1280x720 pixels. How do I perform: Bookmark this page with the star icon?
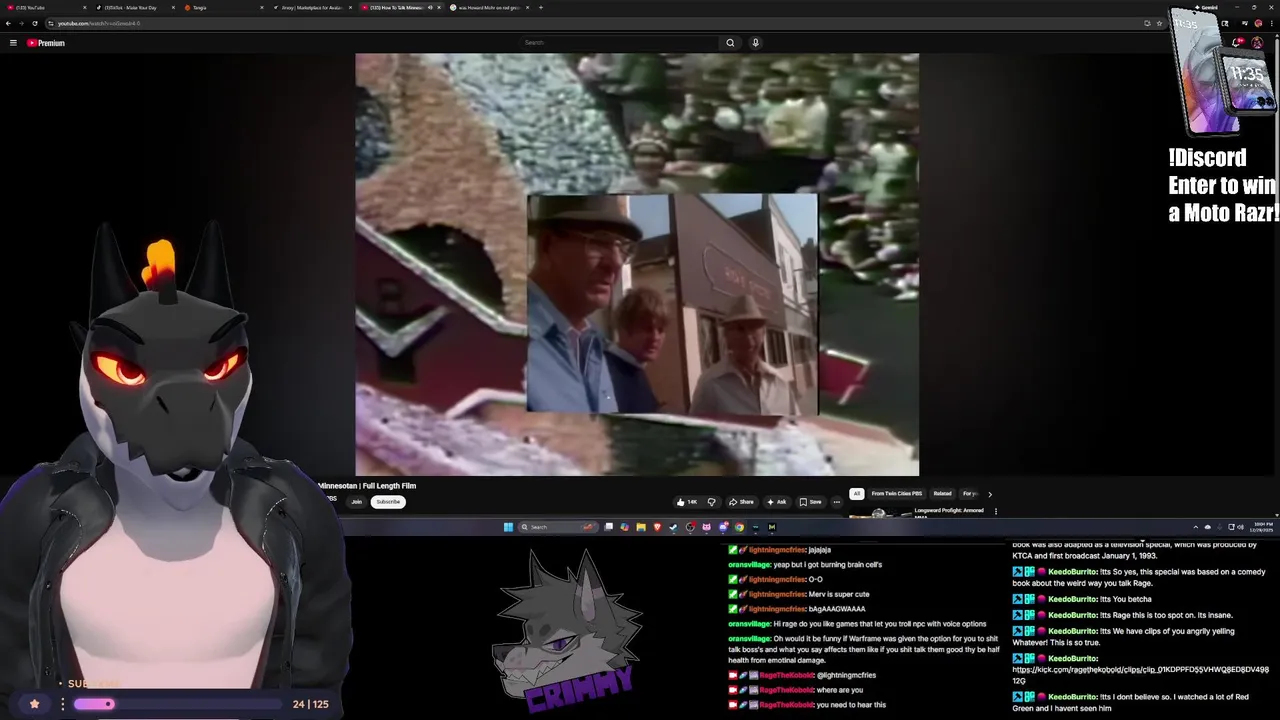pyautogui.click(x=1159, y=23)
